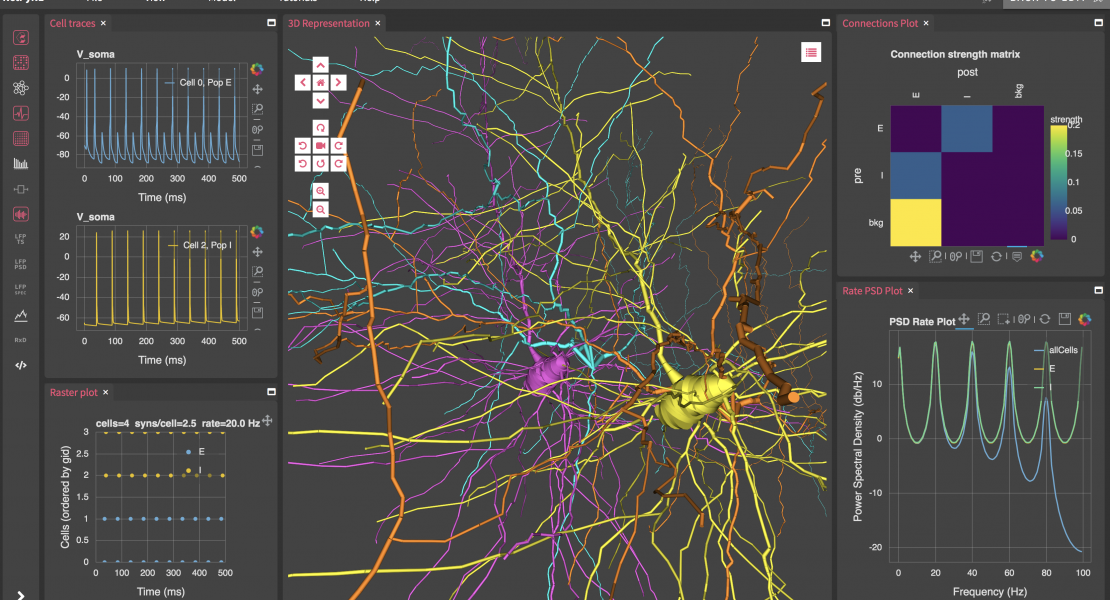The height and width of the screenshot is (600, 1110).
Task: Open the LFP PSD plot from sidebar
Action: [20, 265]
